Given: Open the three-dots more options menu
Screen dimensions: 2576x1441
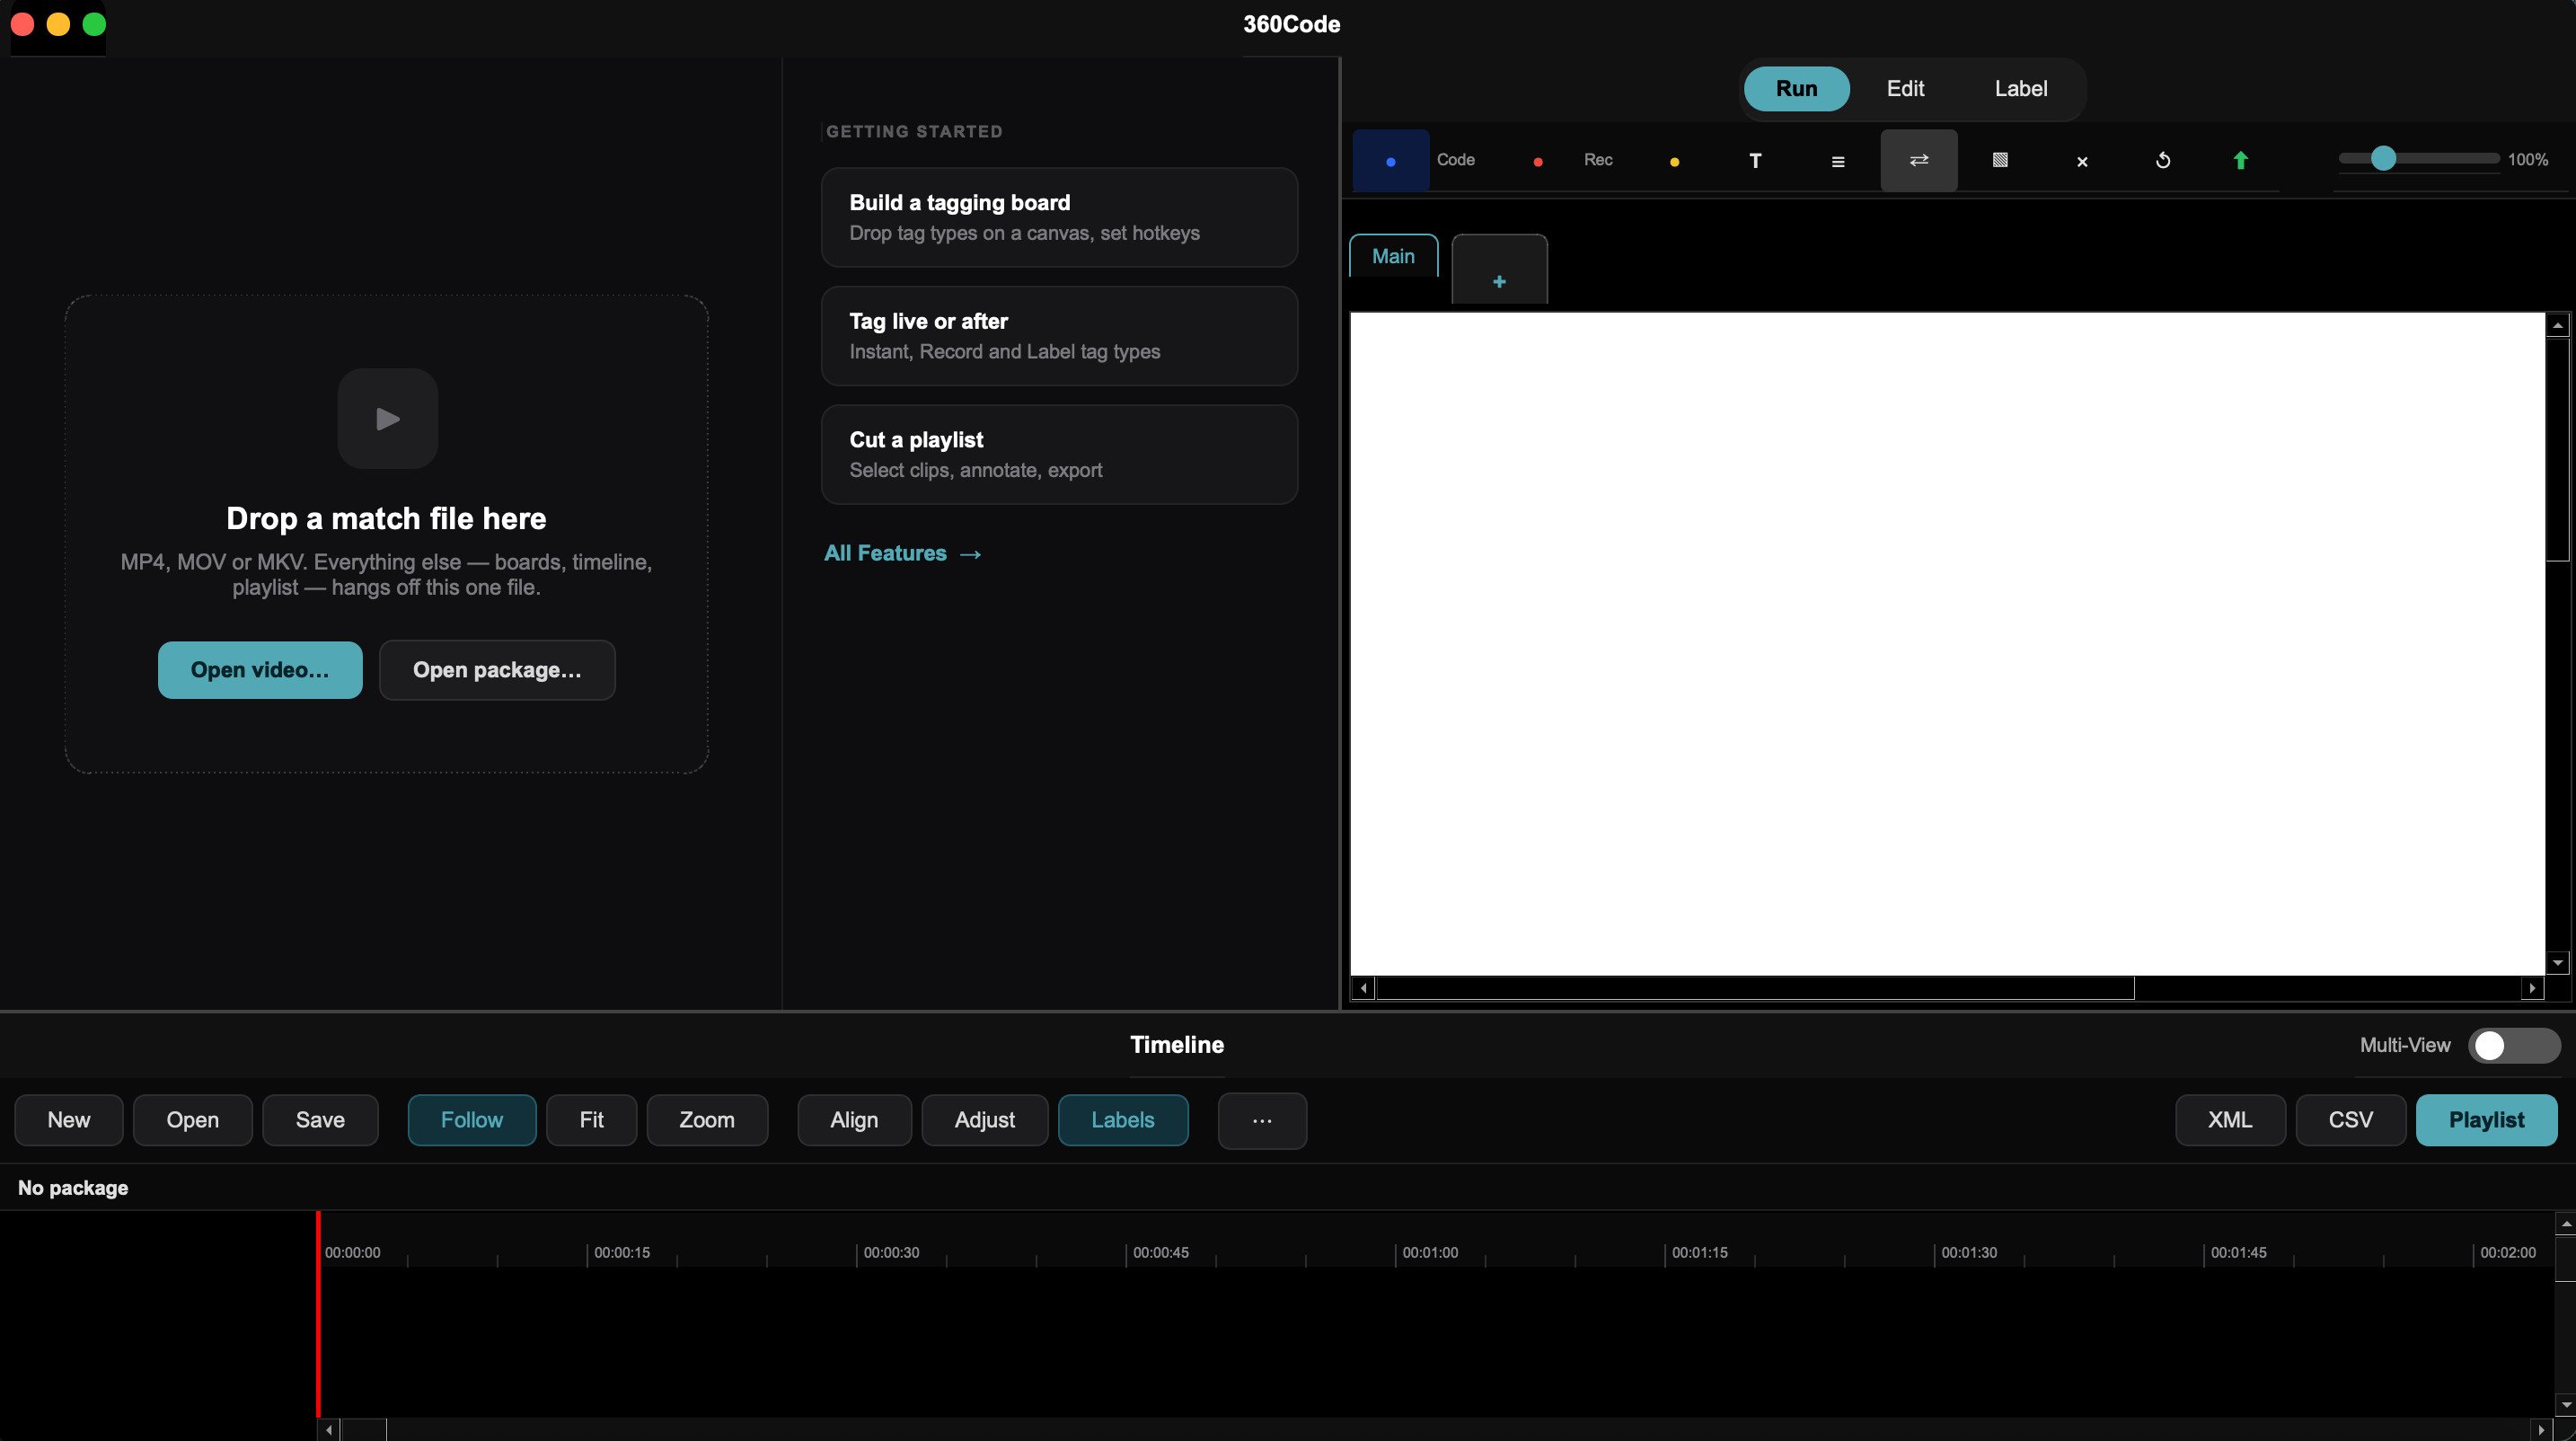Looking at the screenshot, I should [1262, 1120].
